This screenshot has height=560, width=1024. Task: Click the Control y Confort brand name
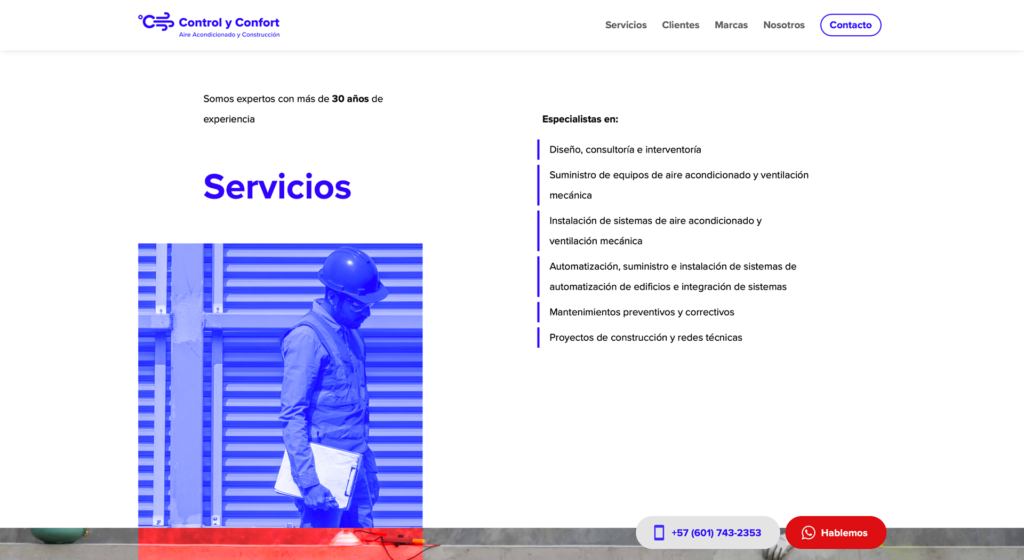coord(229,22)
